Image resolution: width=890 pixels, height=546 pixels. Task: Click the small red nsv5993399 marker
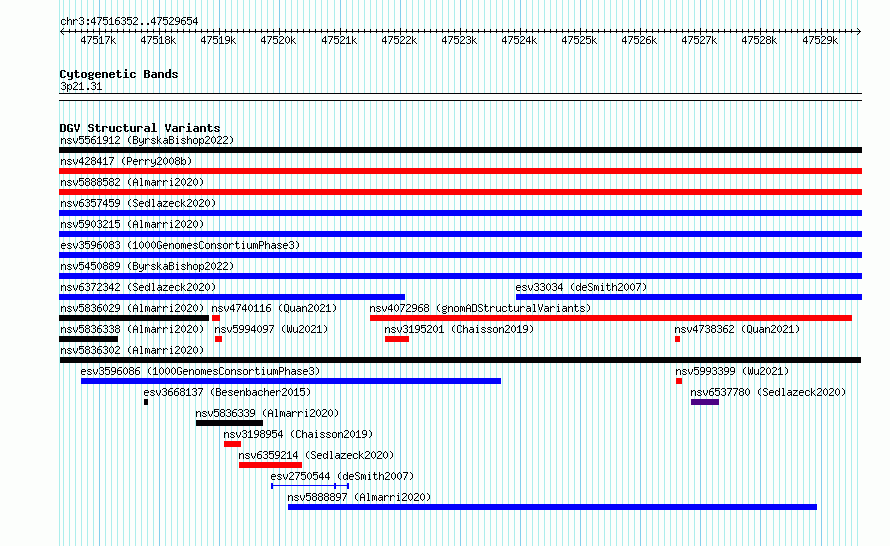[679, 381]
